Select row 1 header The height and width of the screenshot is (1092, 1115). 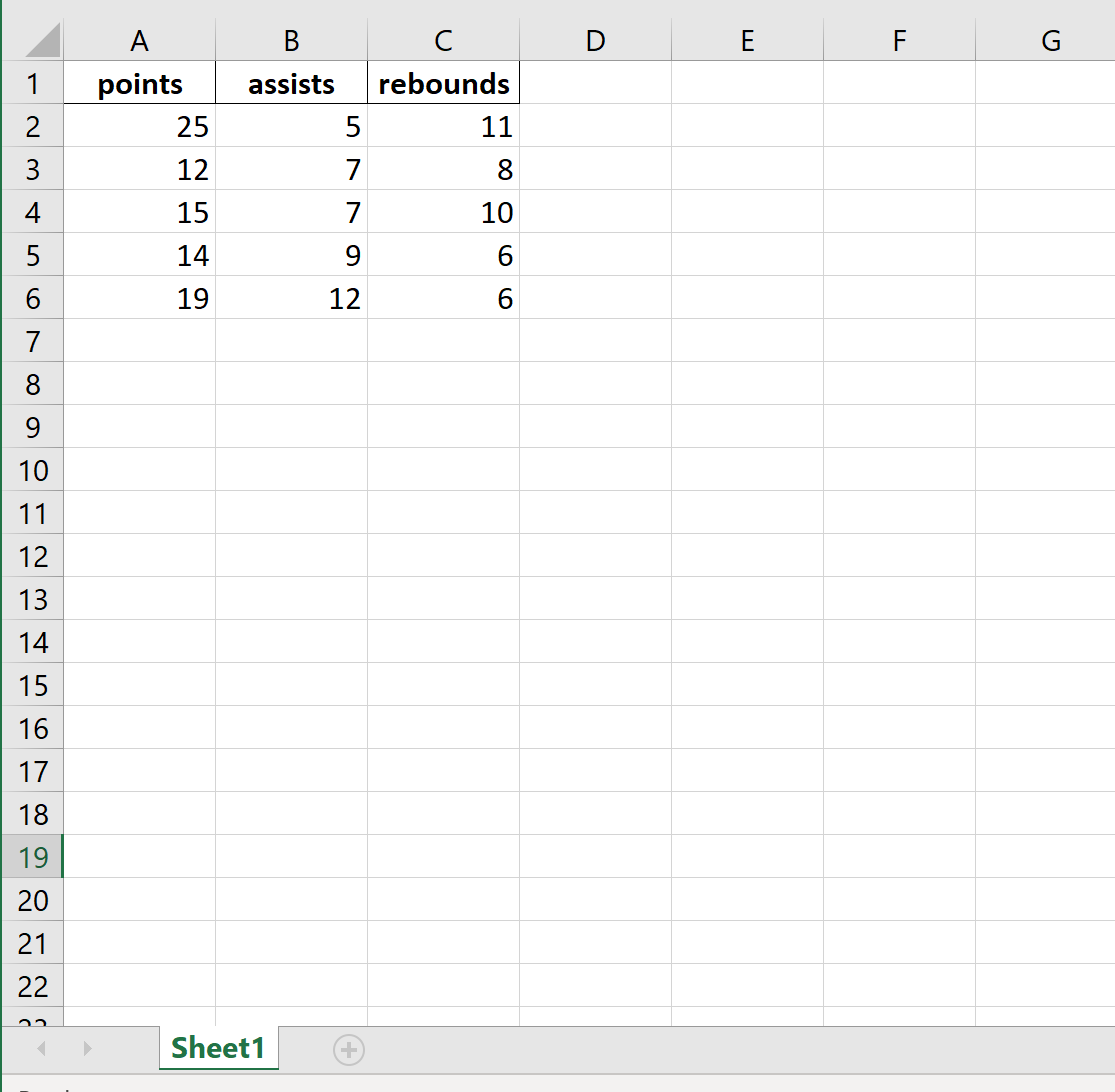tap(33, 83)
